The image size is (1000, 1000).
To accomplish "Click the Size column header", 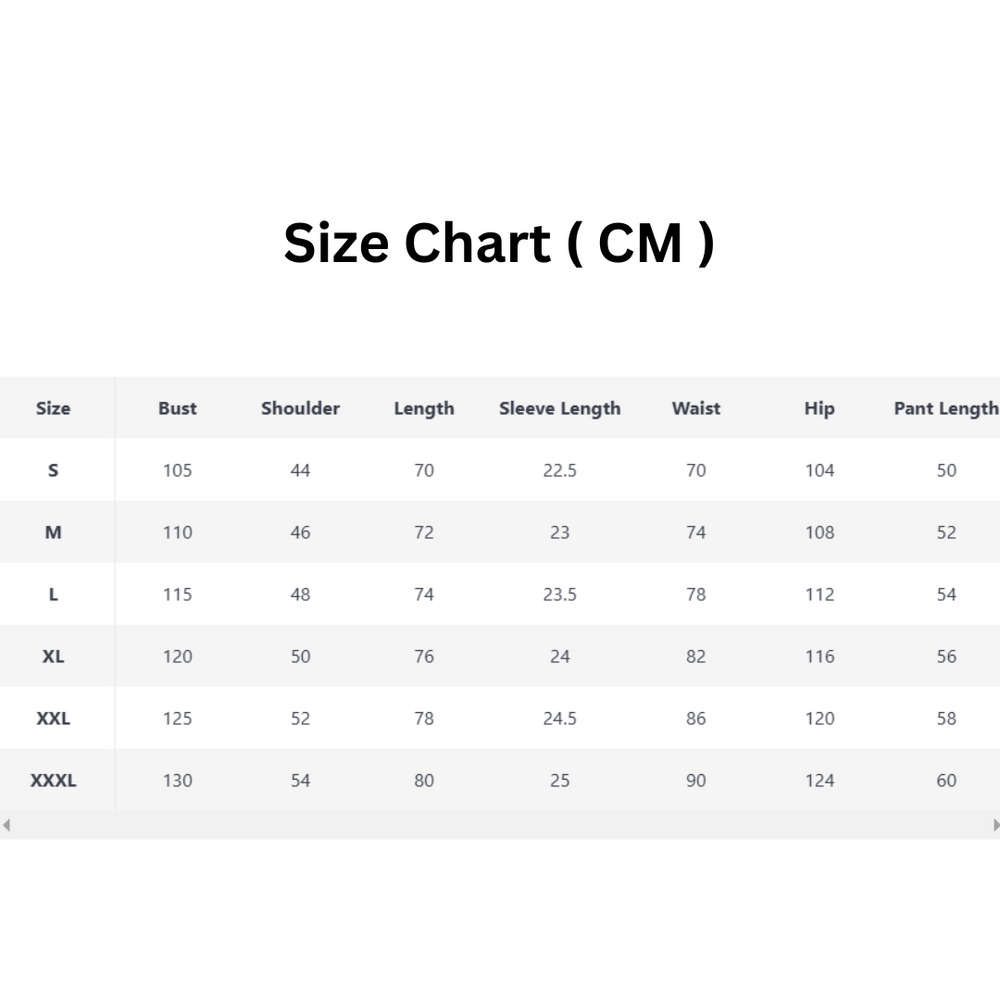I will coord(53,408).
